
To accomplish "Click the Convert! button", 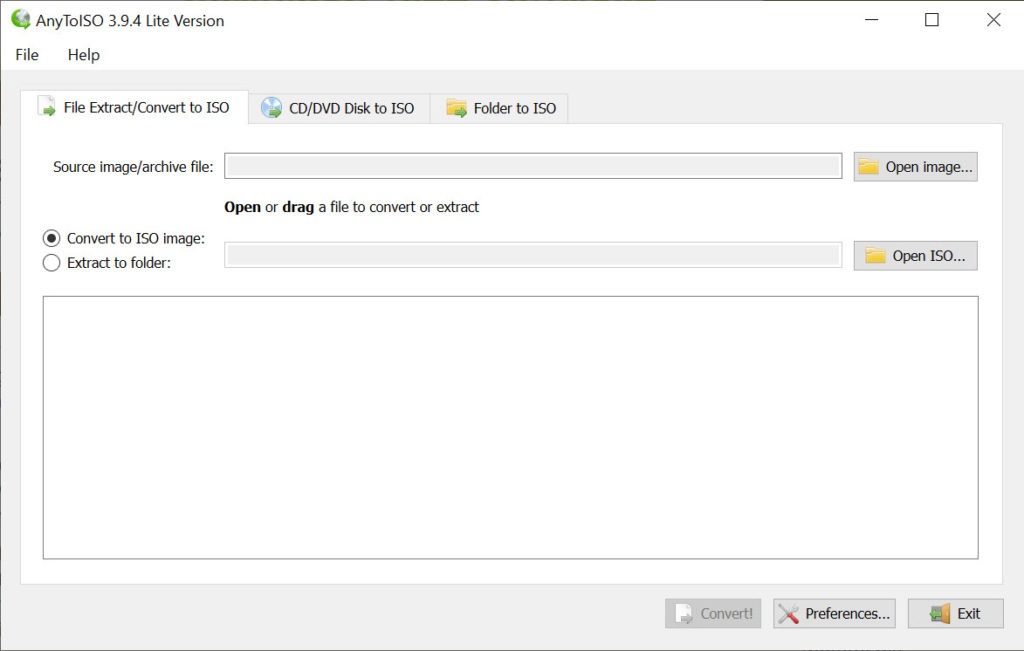I will [x=713, y=613].
